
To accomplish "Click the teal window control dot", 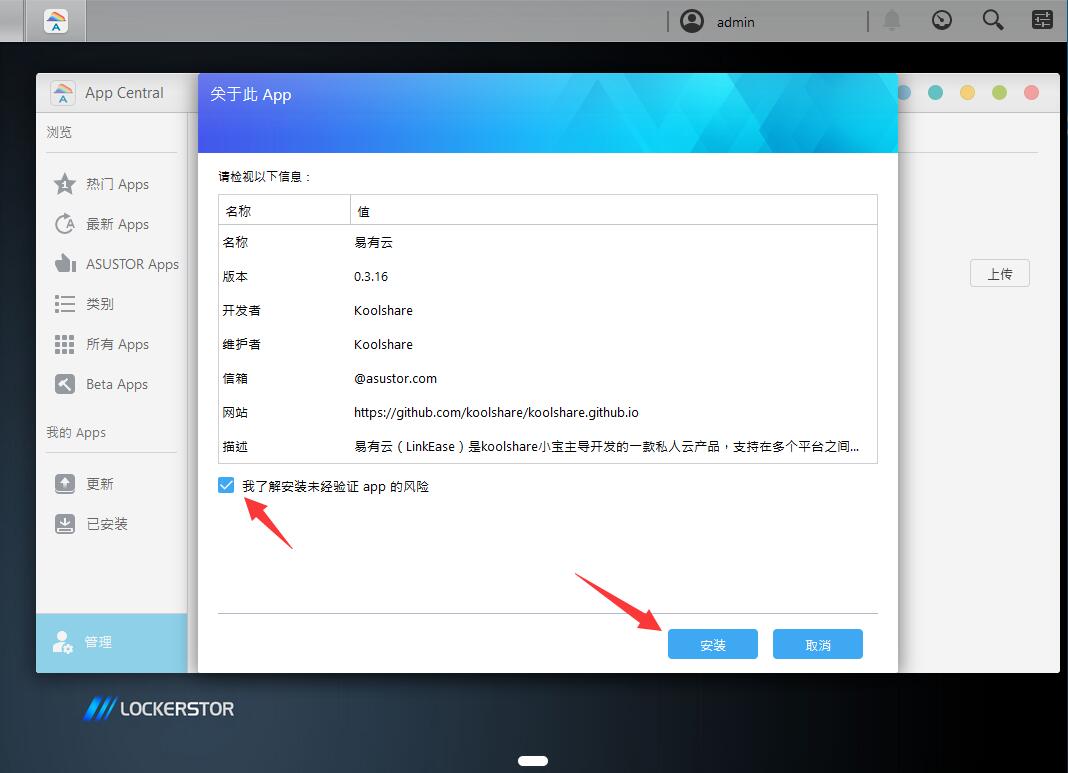I will pos(935,93).
